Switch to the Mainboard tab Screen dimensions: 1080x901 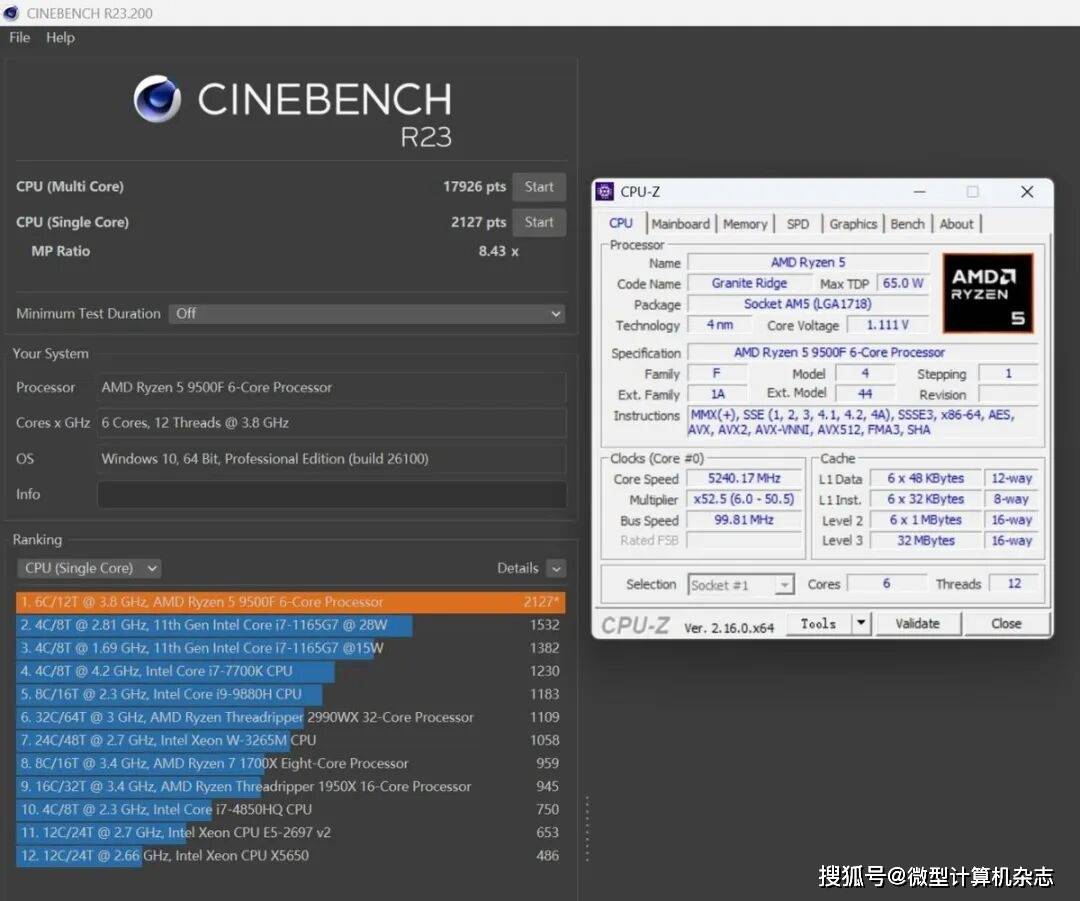click(680, 224)
